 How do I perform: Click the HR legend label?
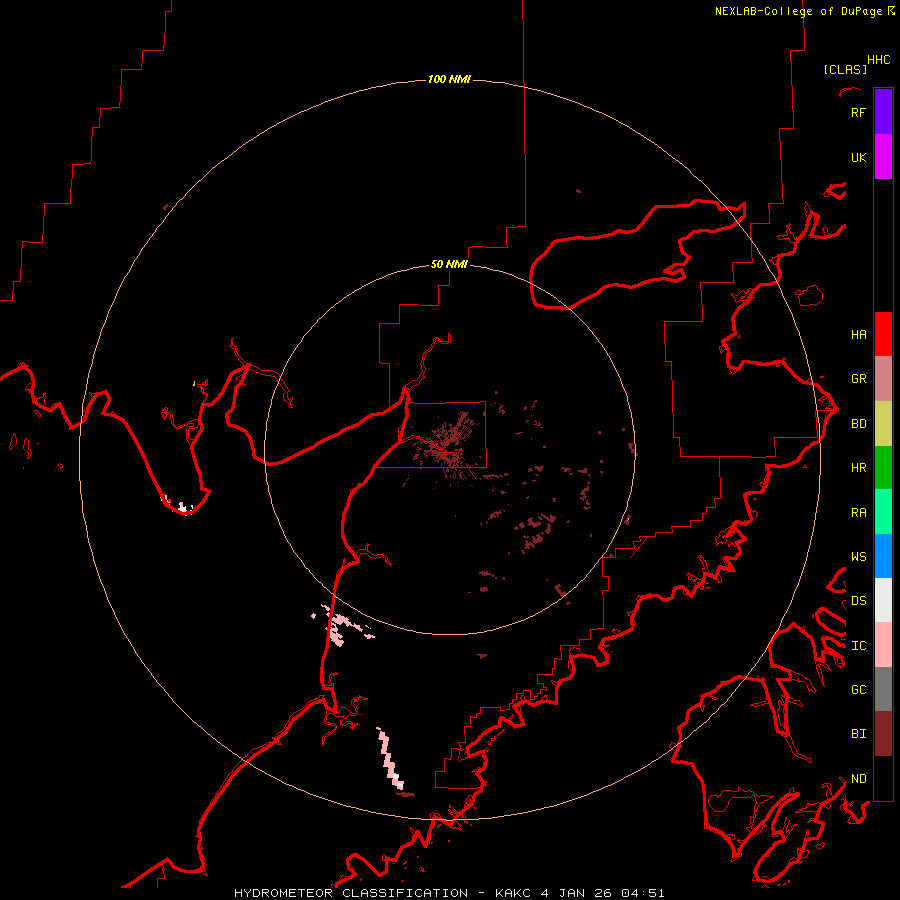point(858,468)
